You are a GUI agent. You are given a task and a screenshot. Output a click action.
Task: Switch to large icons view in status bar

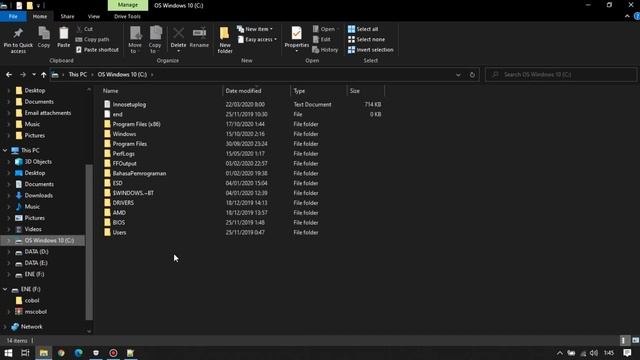635,340
